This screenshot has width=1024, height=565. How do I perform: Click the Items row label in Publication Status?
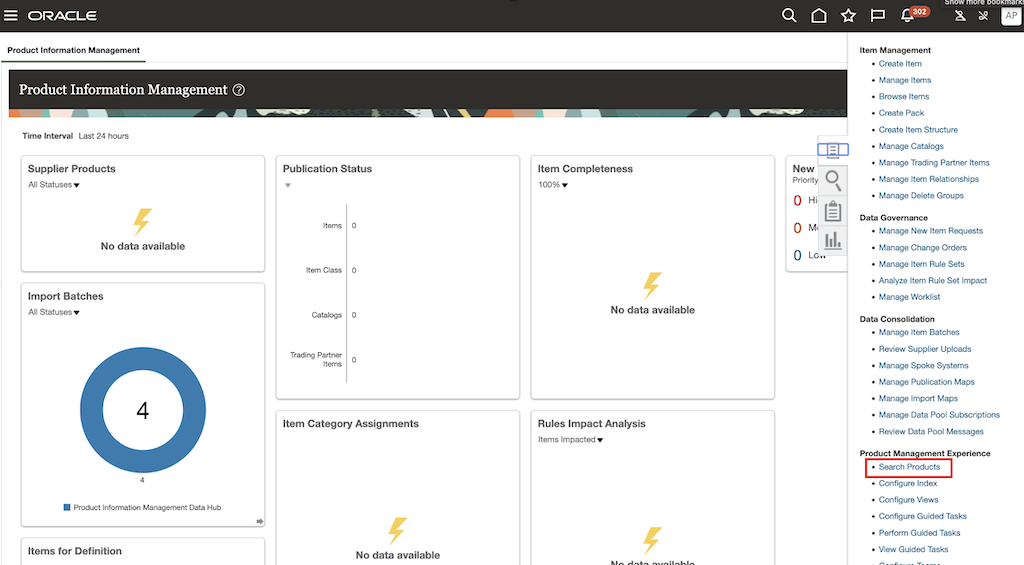[x=332, y=225]
